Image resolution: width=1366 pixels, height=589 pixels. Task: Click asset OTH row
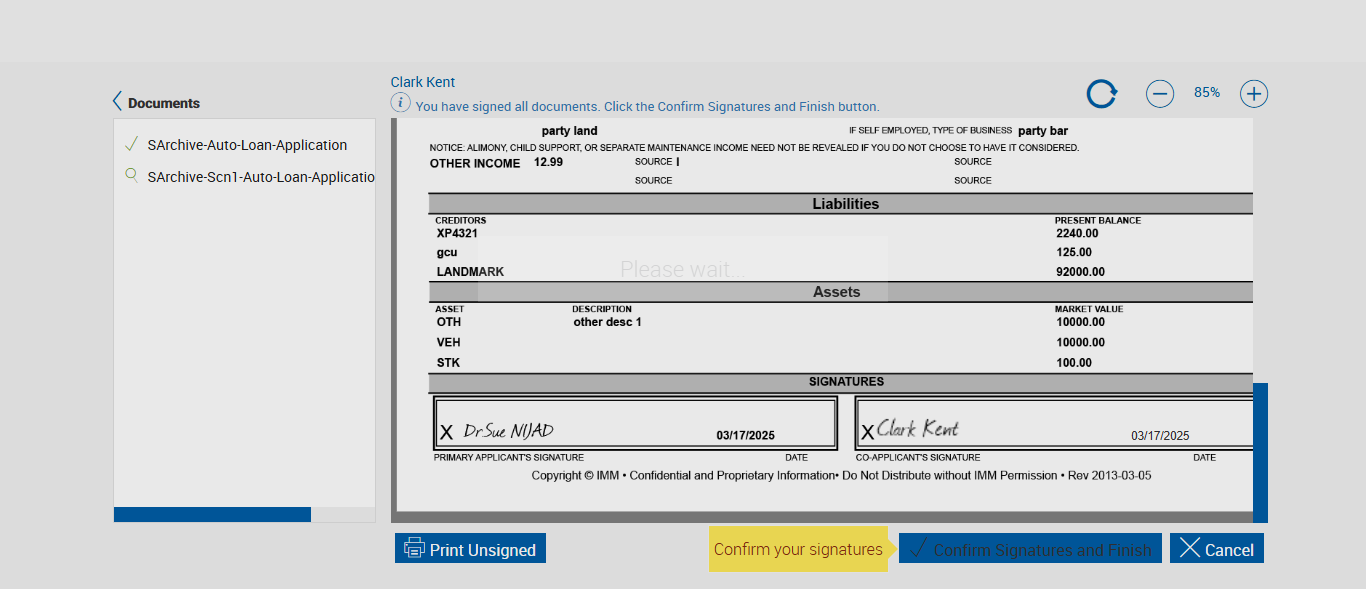[449, 322]
